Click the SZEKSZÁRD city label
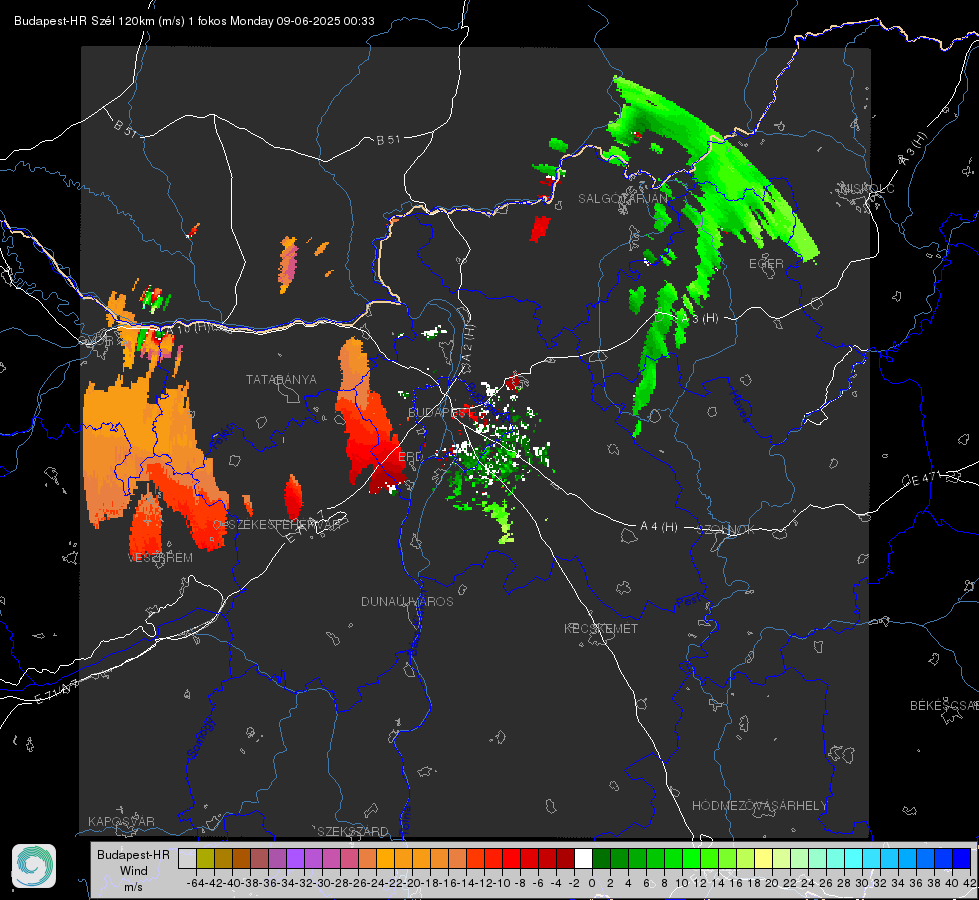979x900 pixels. pyautogui.click(x=353, y=831)
